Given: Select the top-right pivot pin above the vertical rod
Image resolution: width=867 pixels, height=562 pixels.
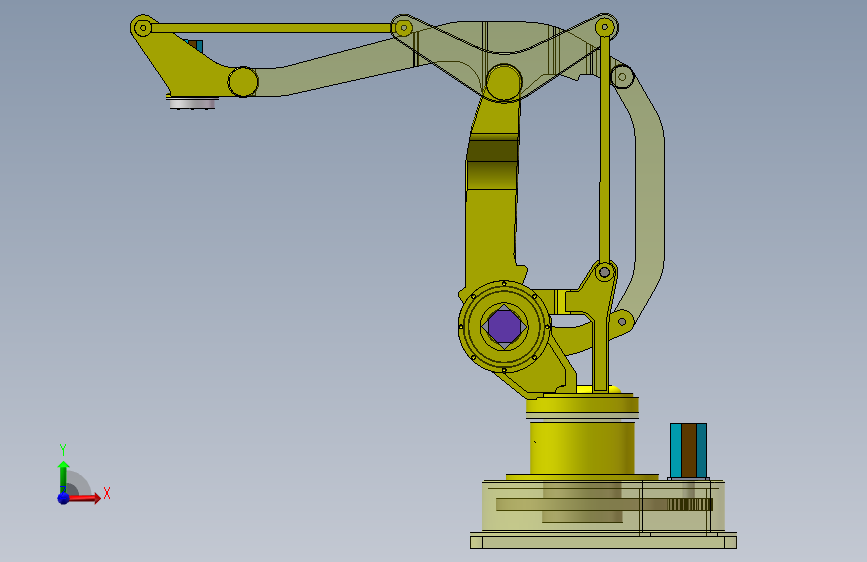Looking at the screenshot, I should [x=605, y=27].
